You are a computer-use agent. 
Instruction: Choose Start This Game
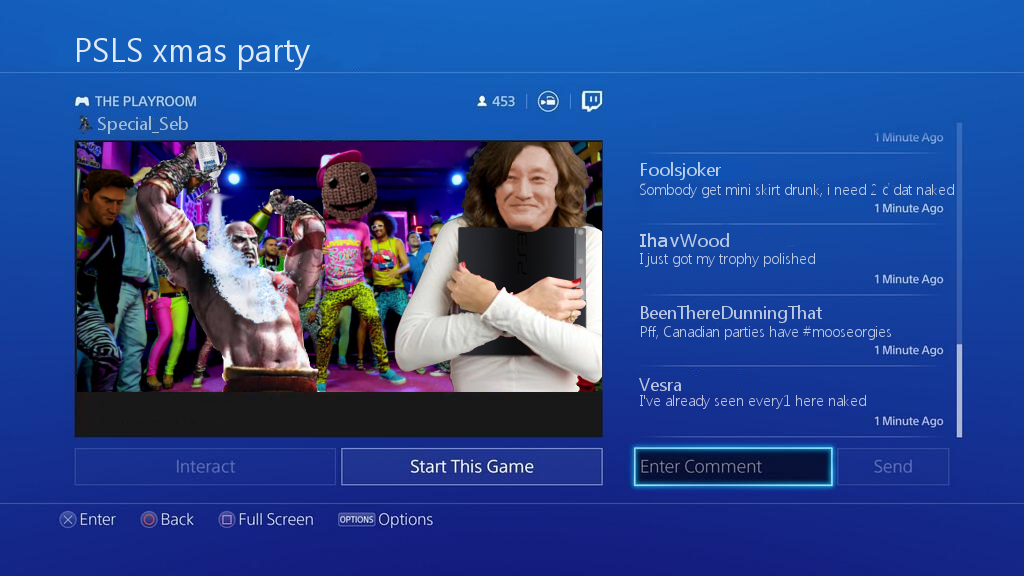(472, 466)
